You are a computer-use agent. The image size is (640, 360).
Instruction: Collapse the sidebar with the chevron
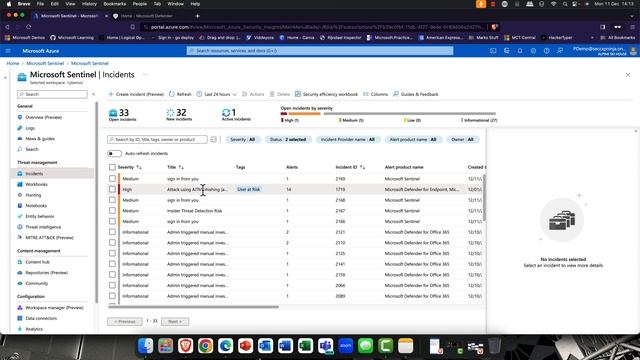point(93,94)
